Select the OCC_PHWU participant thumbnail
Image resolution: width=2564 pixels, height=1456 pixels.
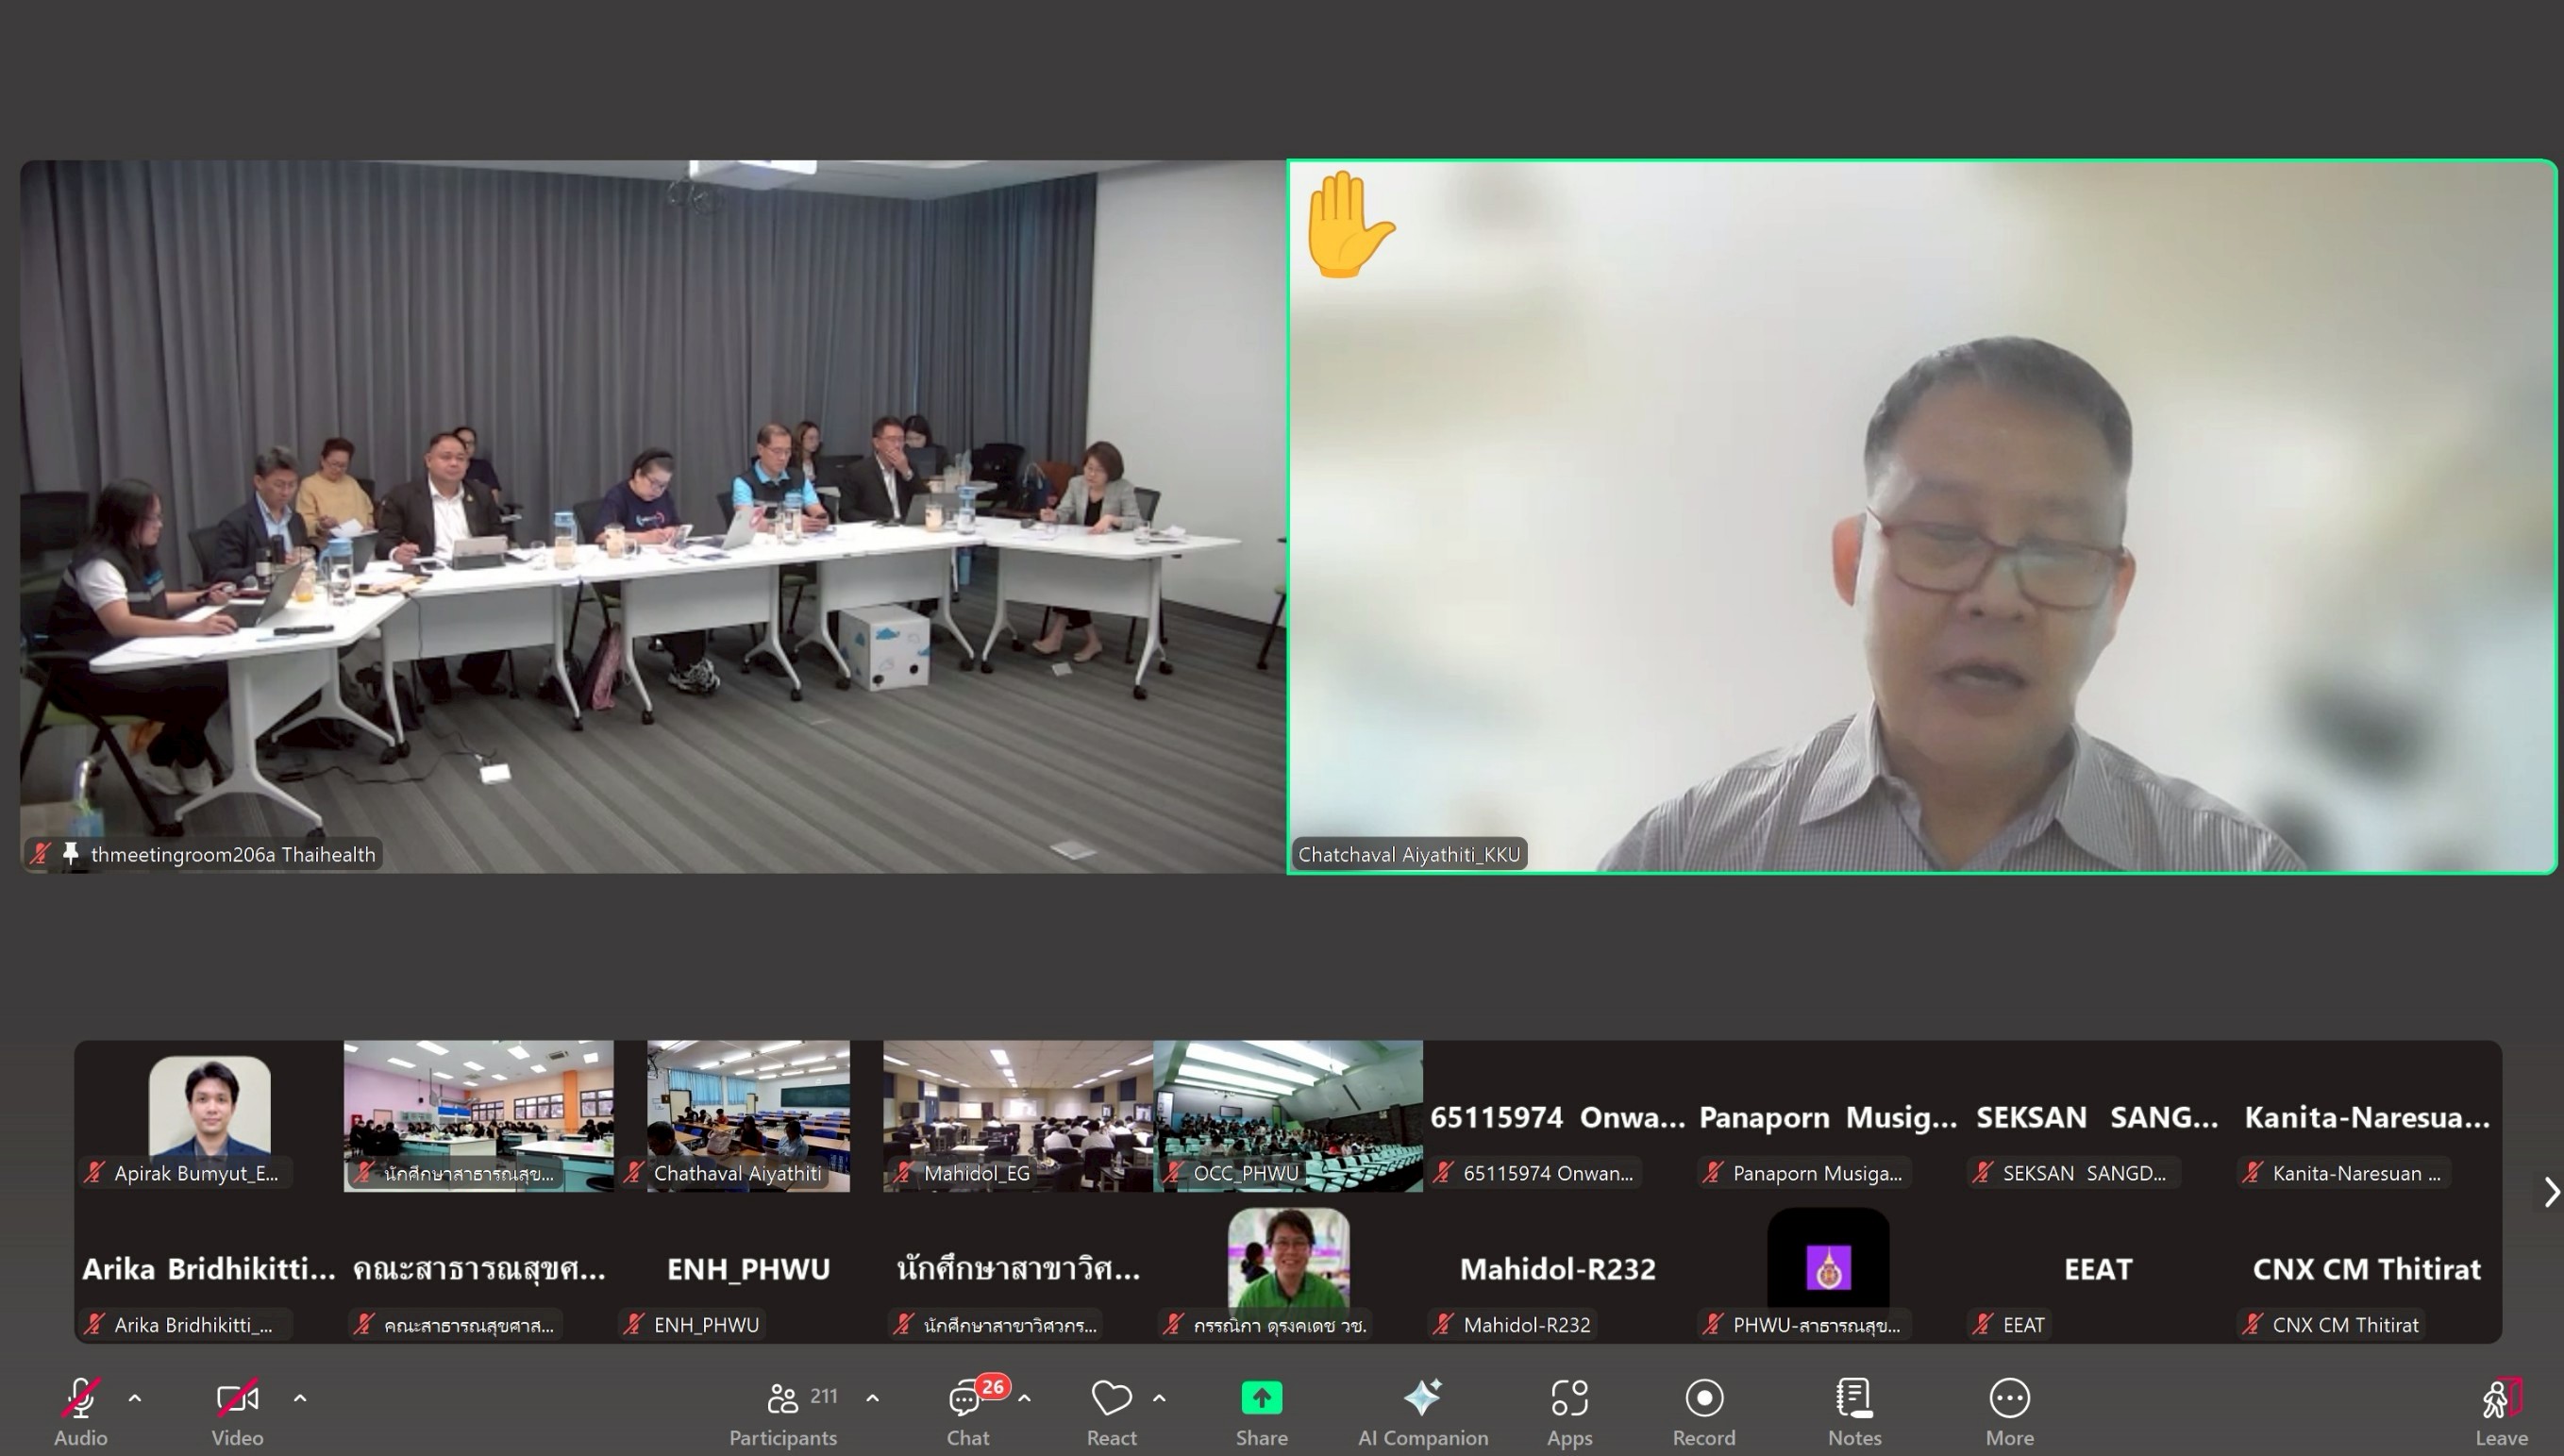coord(1287,1115)
